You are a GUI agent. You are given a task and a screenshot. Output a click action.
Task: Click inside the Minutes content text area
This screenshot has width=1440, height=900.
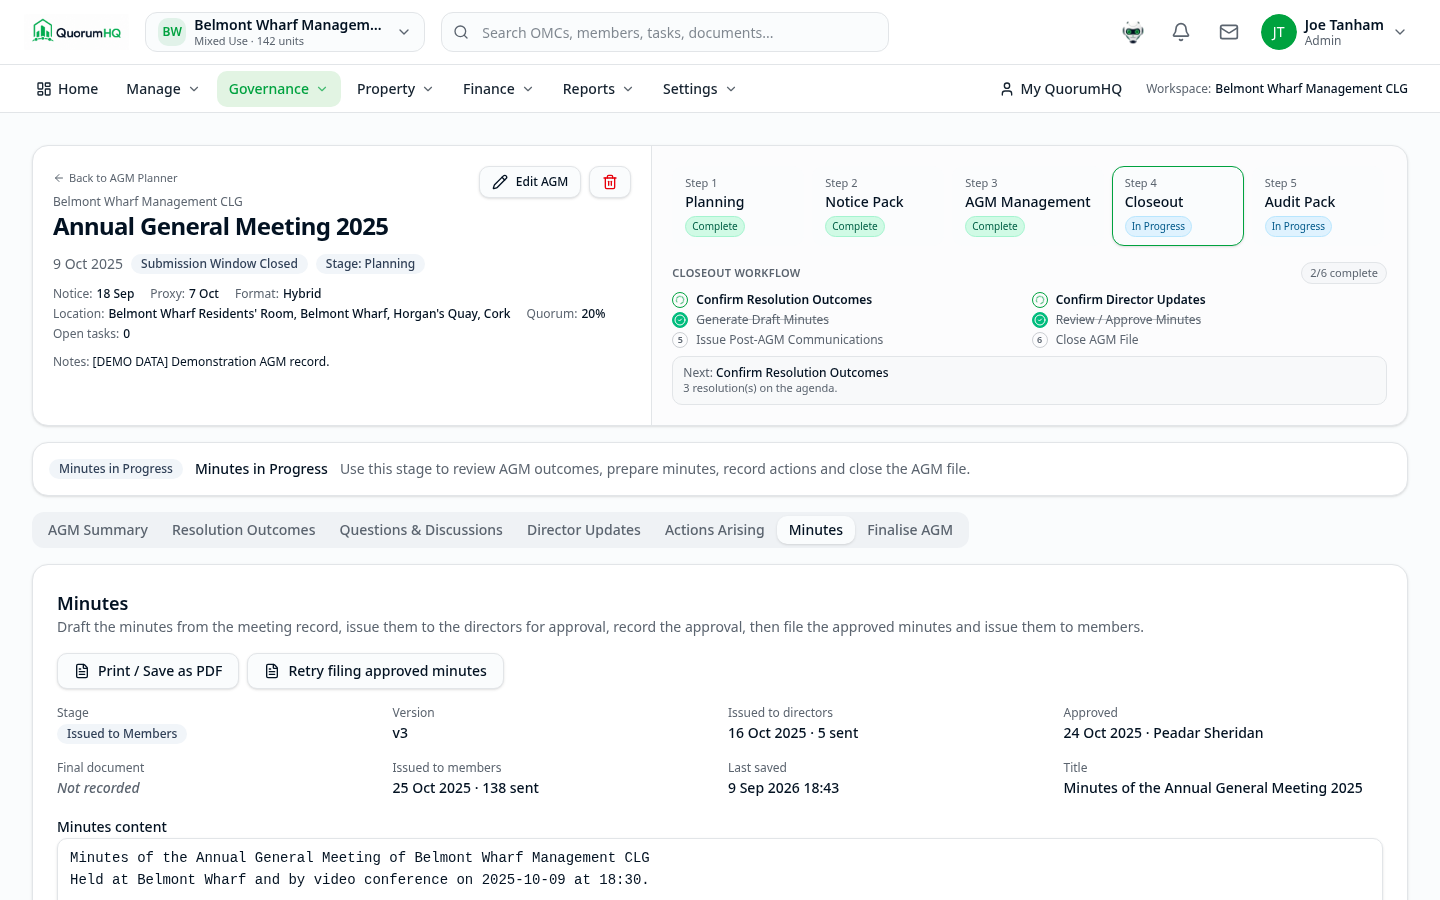coord(720,869)
